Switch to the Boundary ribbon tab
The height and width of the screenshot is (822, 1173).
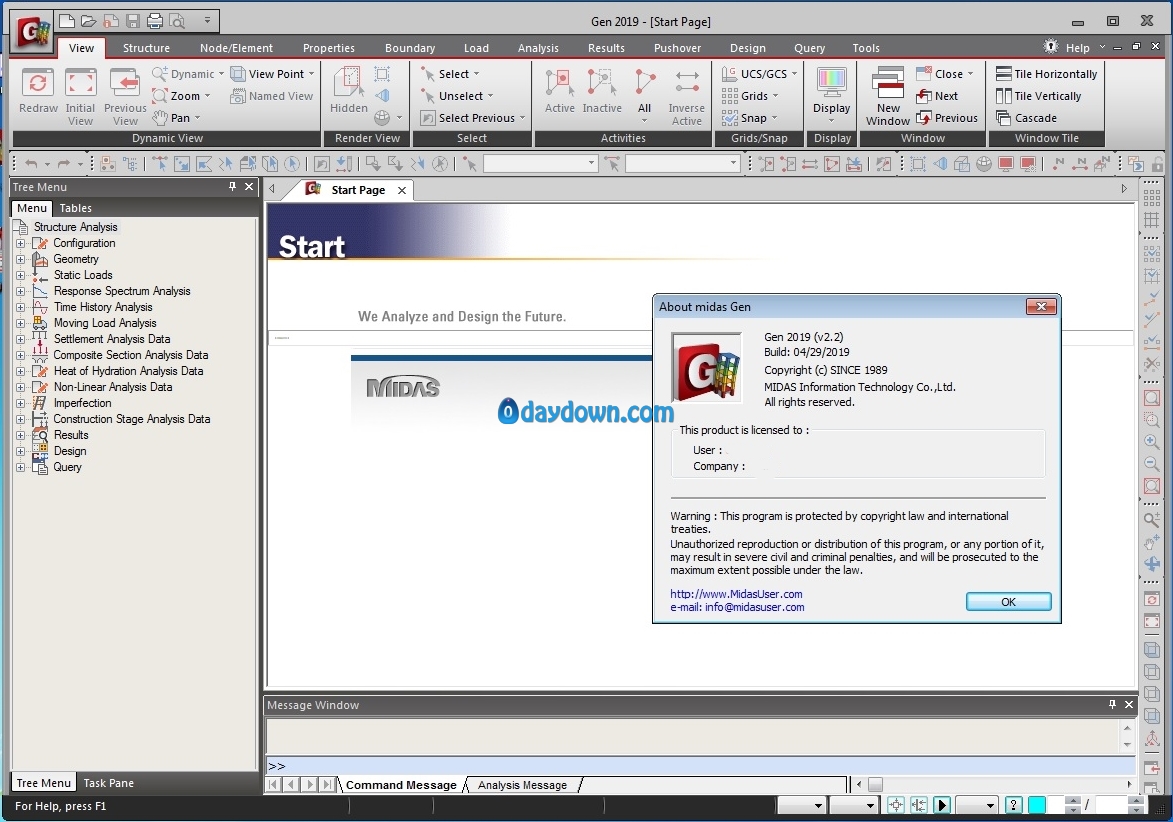410,48
